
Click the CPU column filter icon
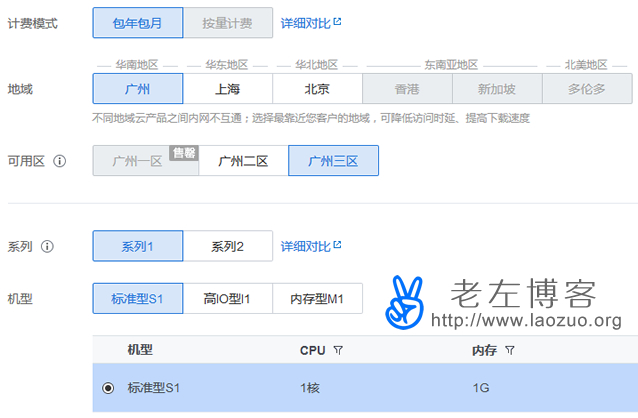click(338, 351)
